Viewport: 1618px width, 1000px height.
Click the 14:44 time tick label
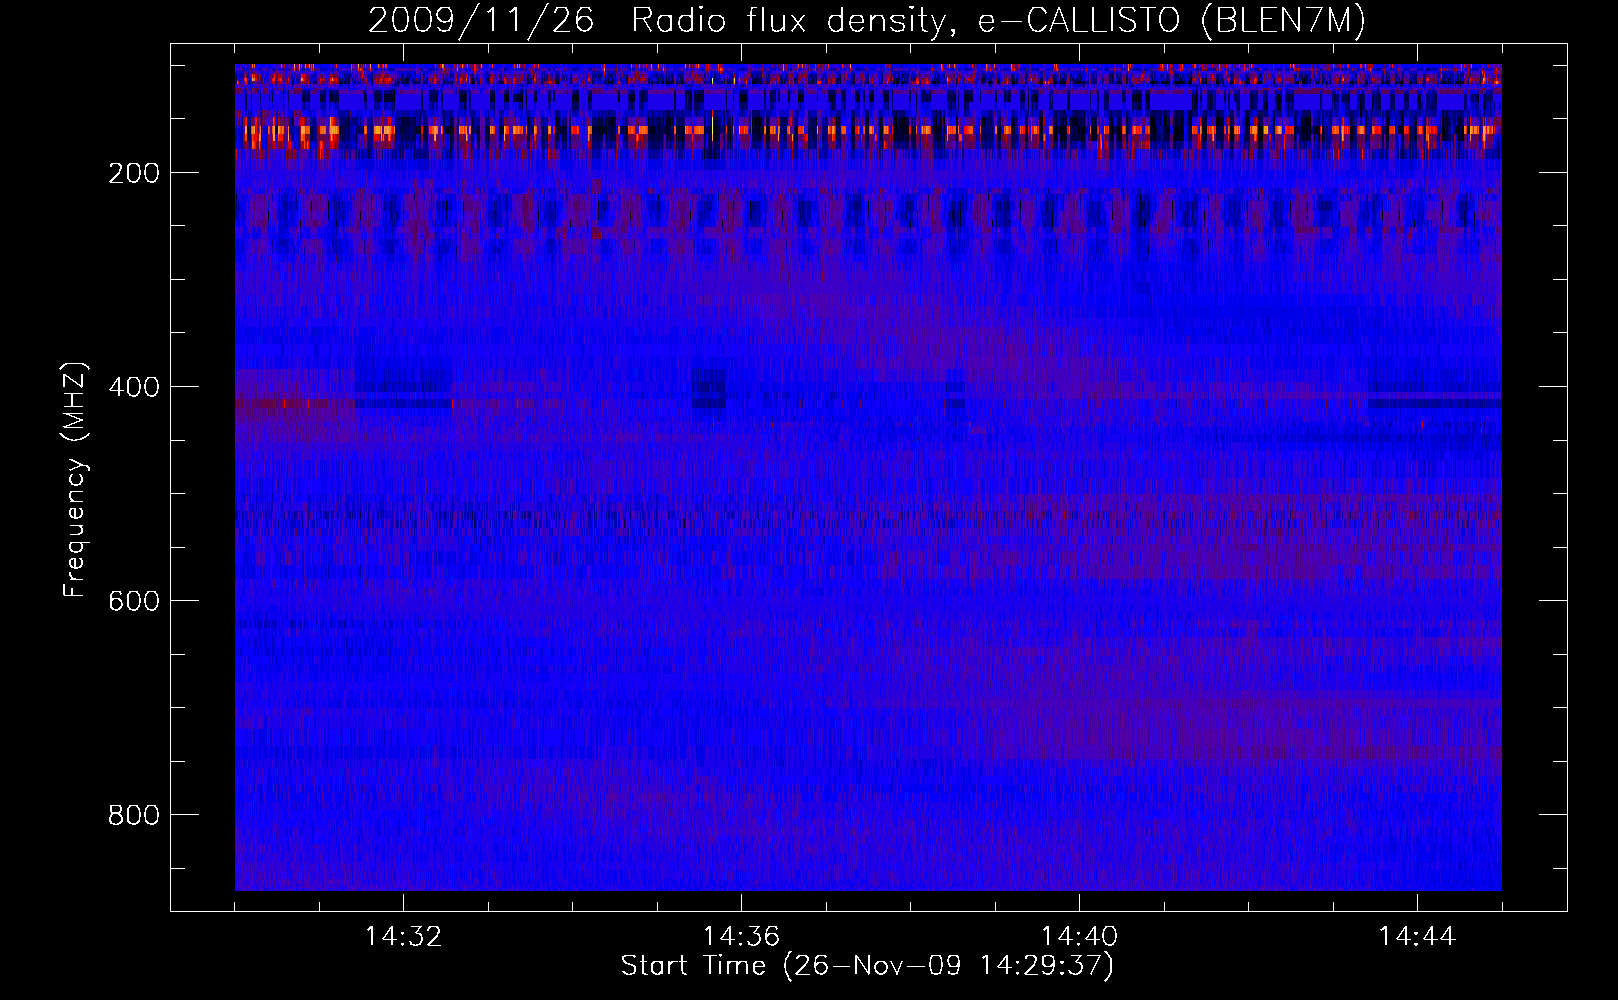coord(1417,937)
